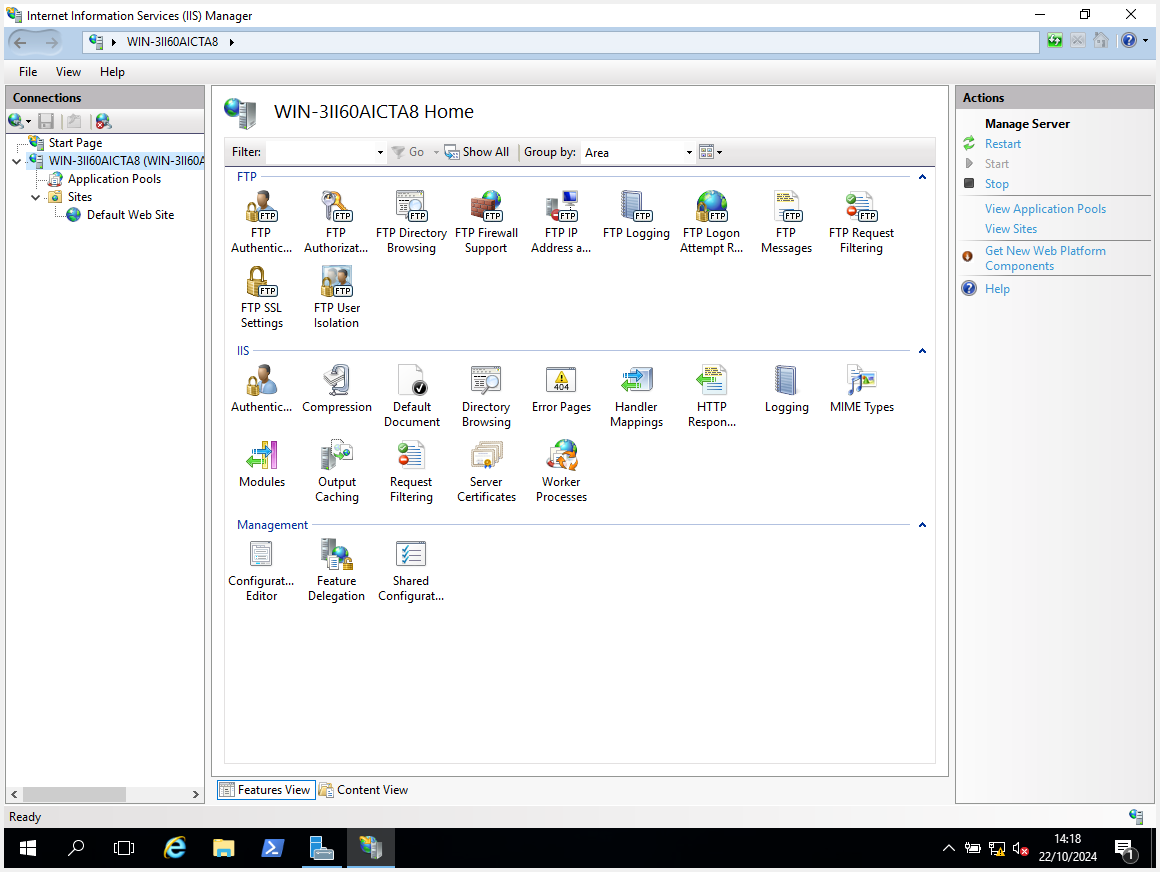This screenshot has width=1160, height=872.
Task: Collapse the Management group section
Action: [922, 525]
